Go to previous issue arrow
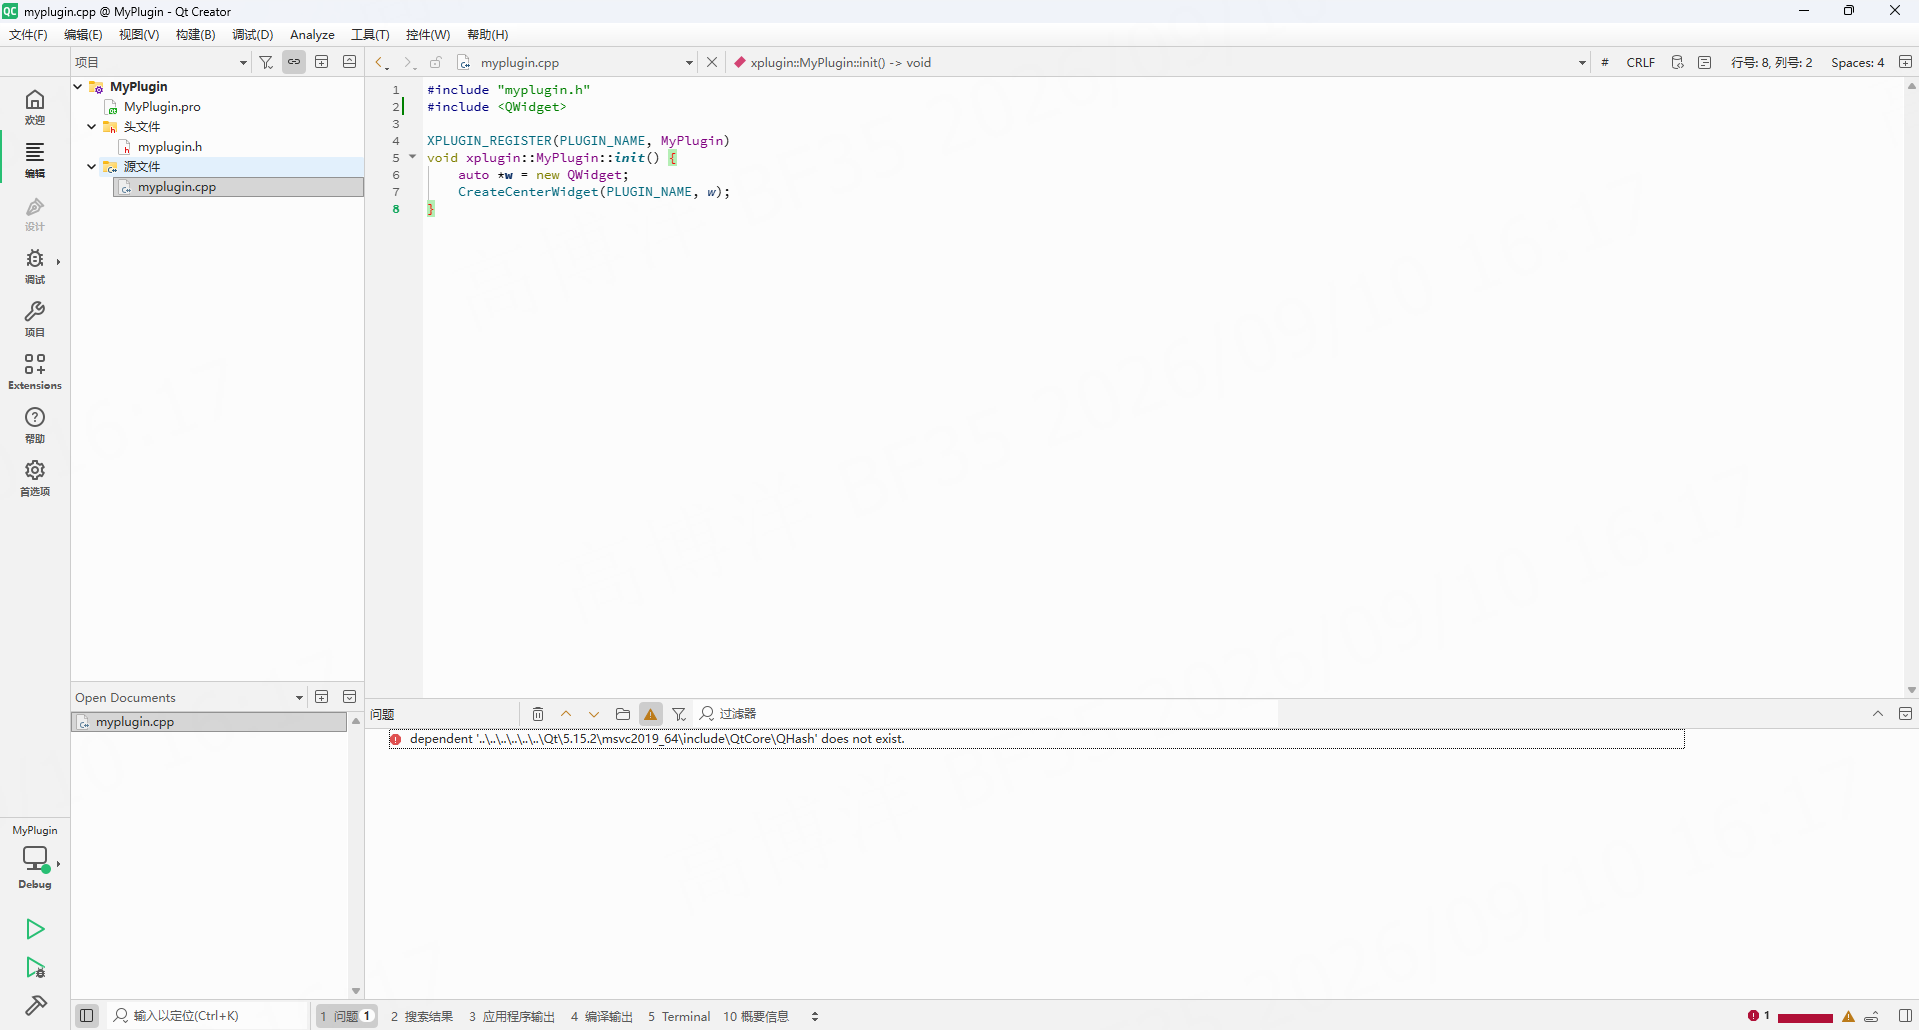This screenshot has width=1919, height=1030. pos(566,714)
